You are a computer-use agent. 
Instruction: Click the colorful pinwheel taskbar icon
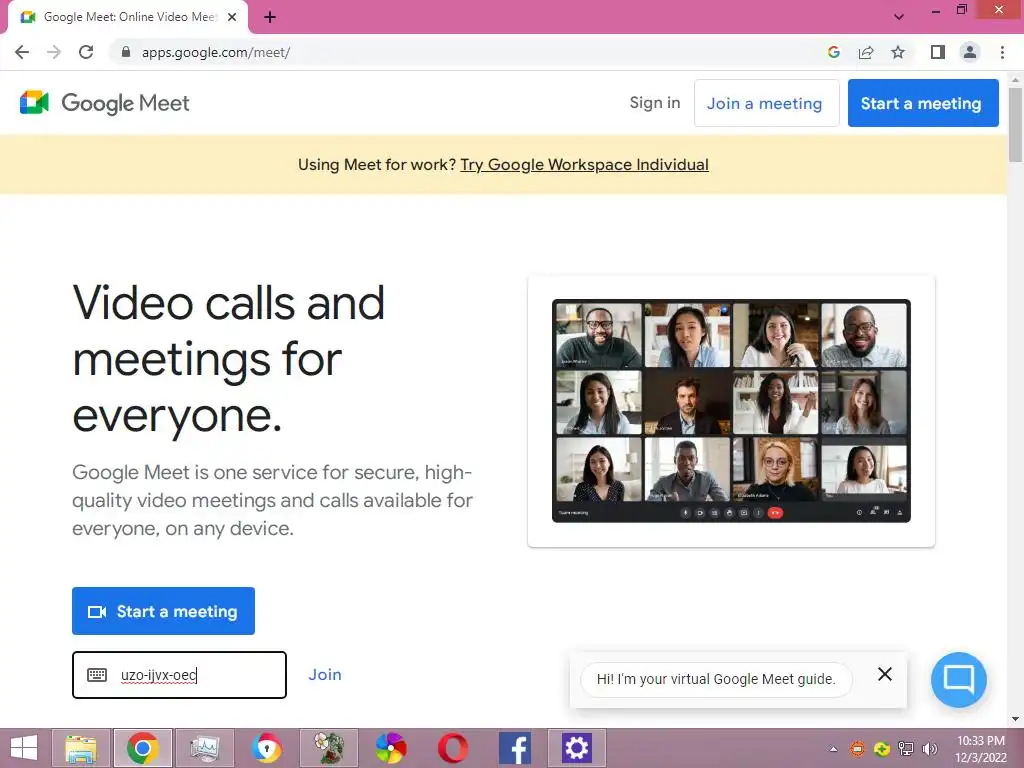[391, 748]
